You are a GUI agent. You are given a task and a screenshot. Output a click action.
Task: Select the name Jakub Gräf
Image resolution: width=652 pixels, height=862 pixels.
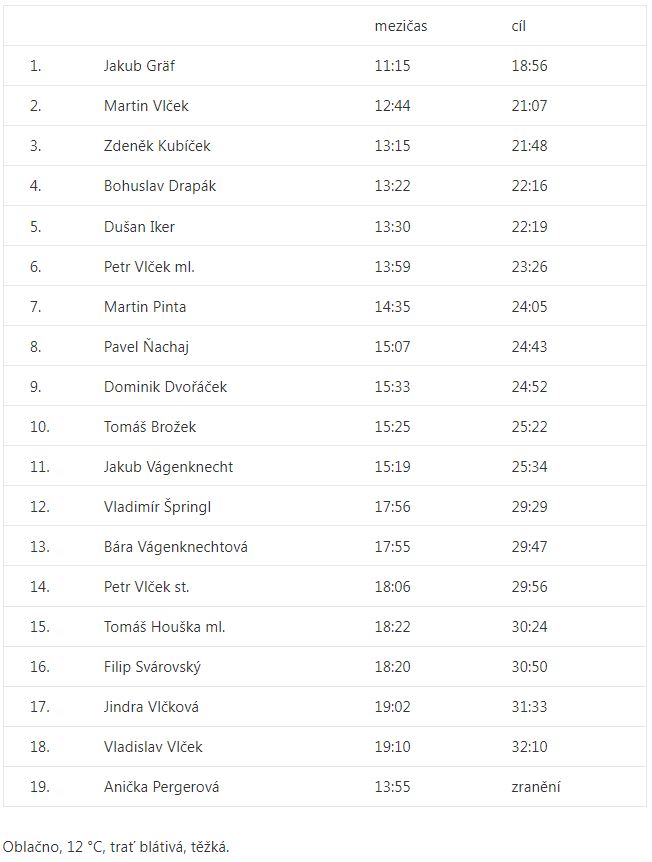coord(139,66)
